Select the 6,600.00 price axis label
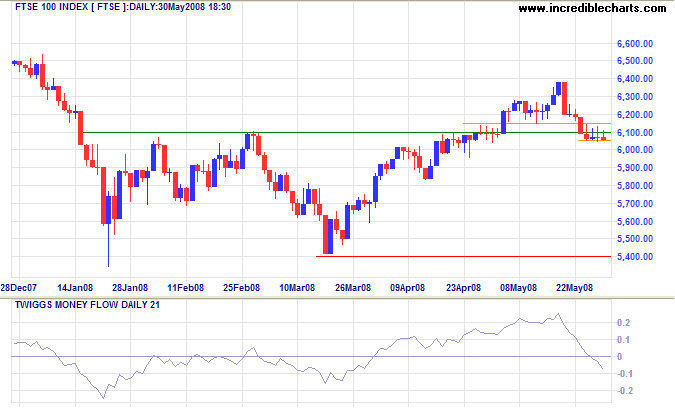The image size is (675, 410). click(635, 43)
